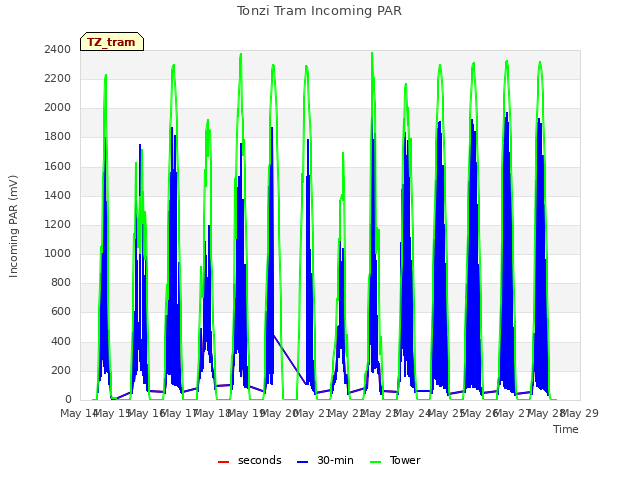Click the 1600 y-axis tick label
640x480 pixels.
click(x=58, y=166)
